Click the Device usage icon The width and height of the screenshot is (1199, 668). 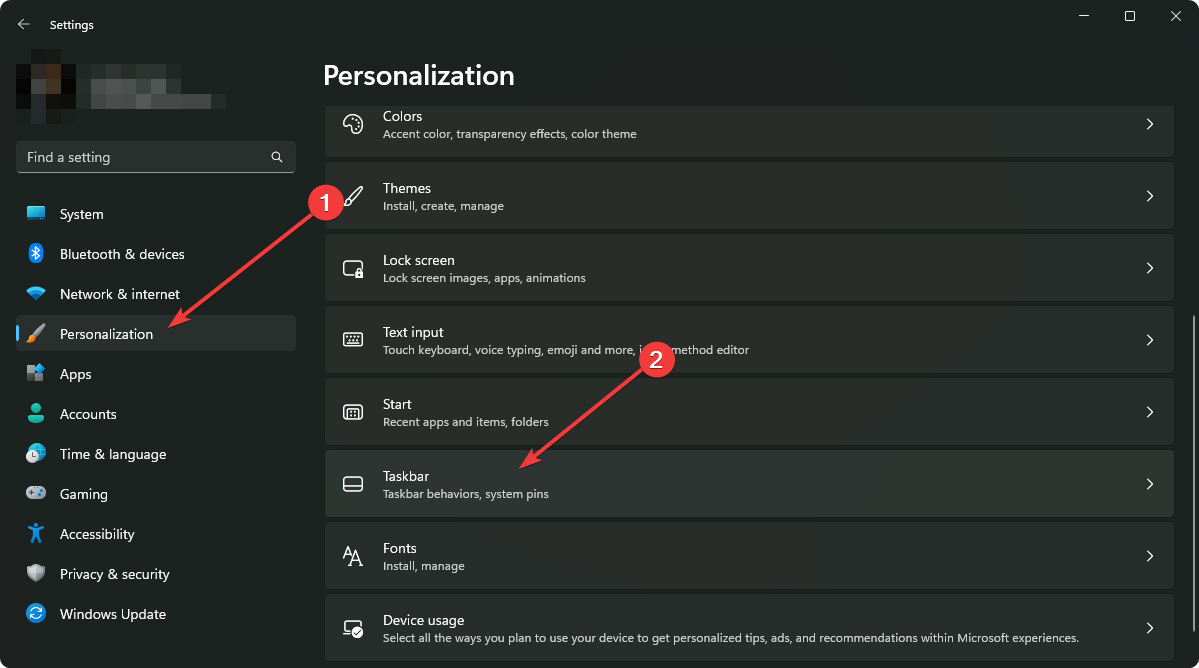pos(352,628)
